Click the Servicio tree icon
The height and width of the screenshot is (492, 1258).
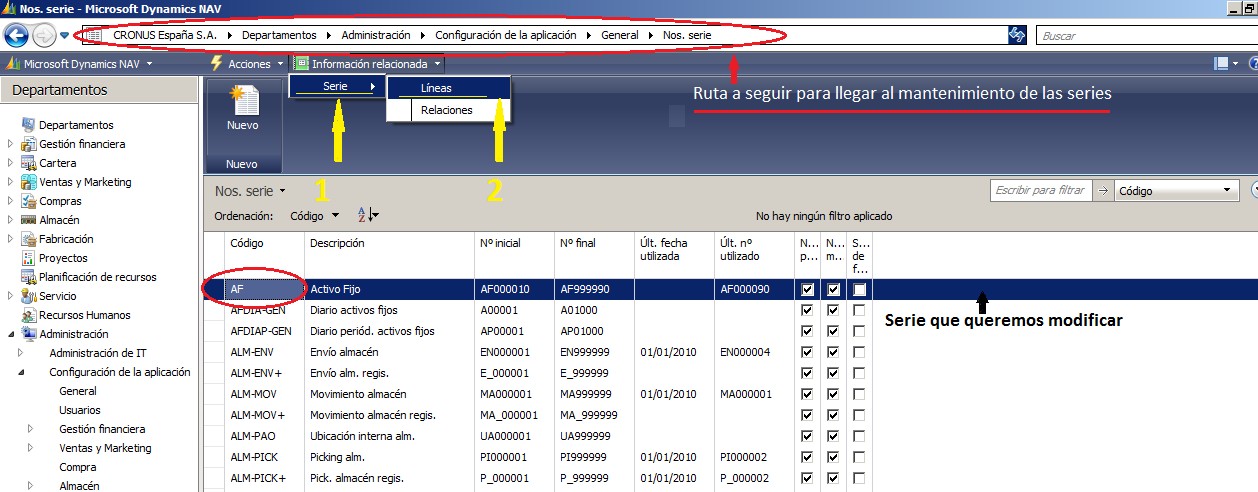coord(28,296)
